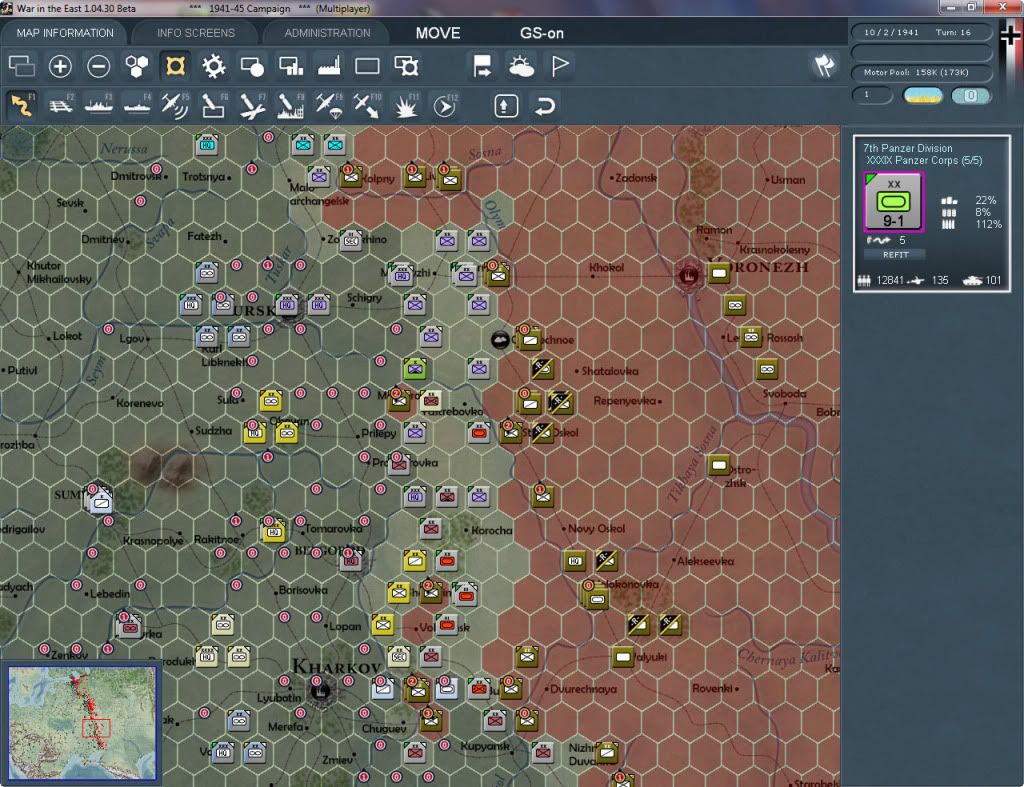Click the GS-on ground support label
The height and width of the screenshot is (787, 1024).
click(541, 33)
